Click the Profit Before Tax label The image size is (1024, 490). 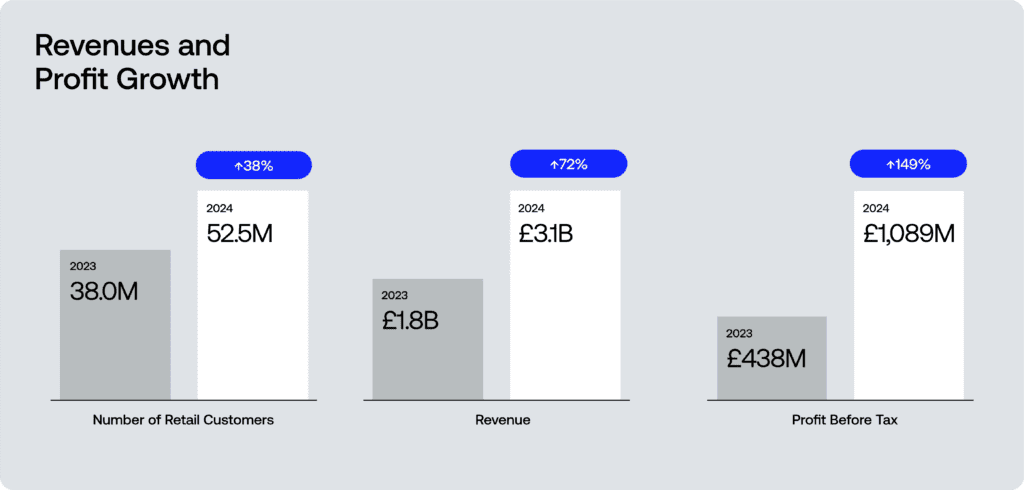click(x=845, y=420)
